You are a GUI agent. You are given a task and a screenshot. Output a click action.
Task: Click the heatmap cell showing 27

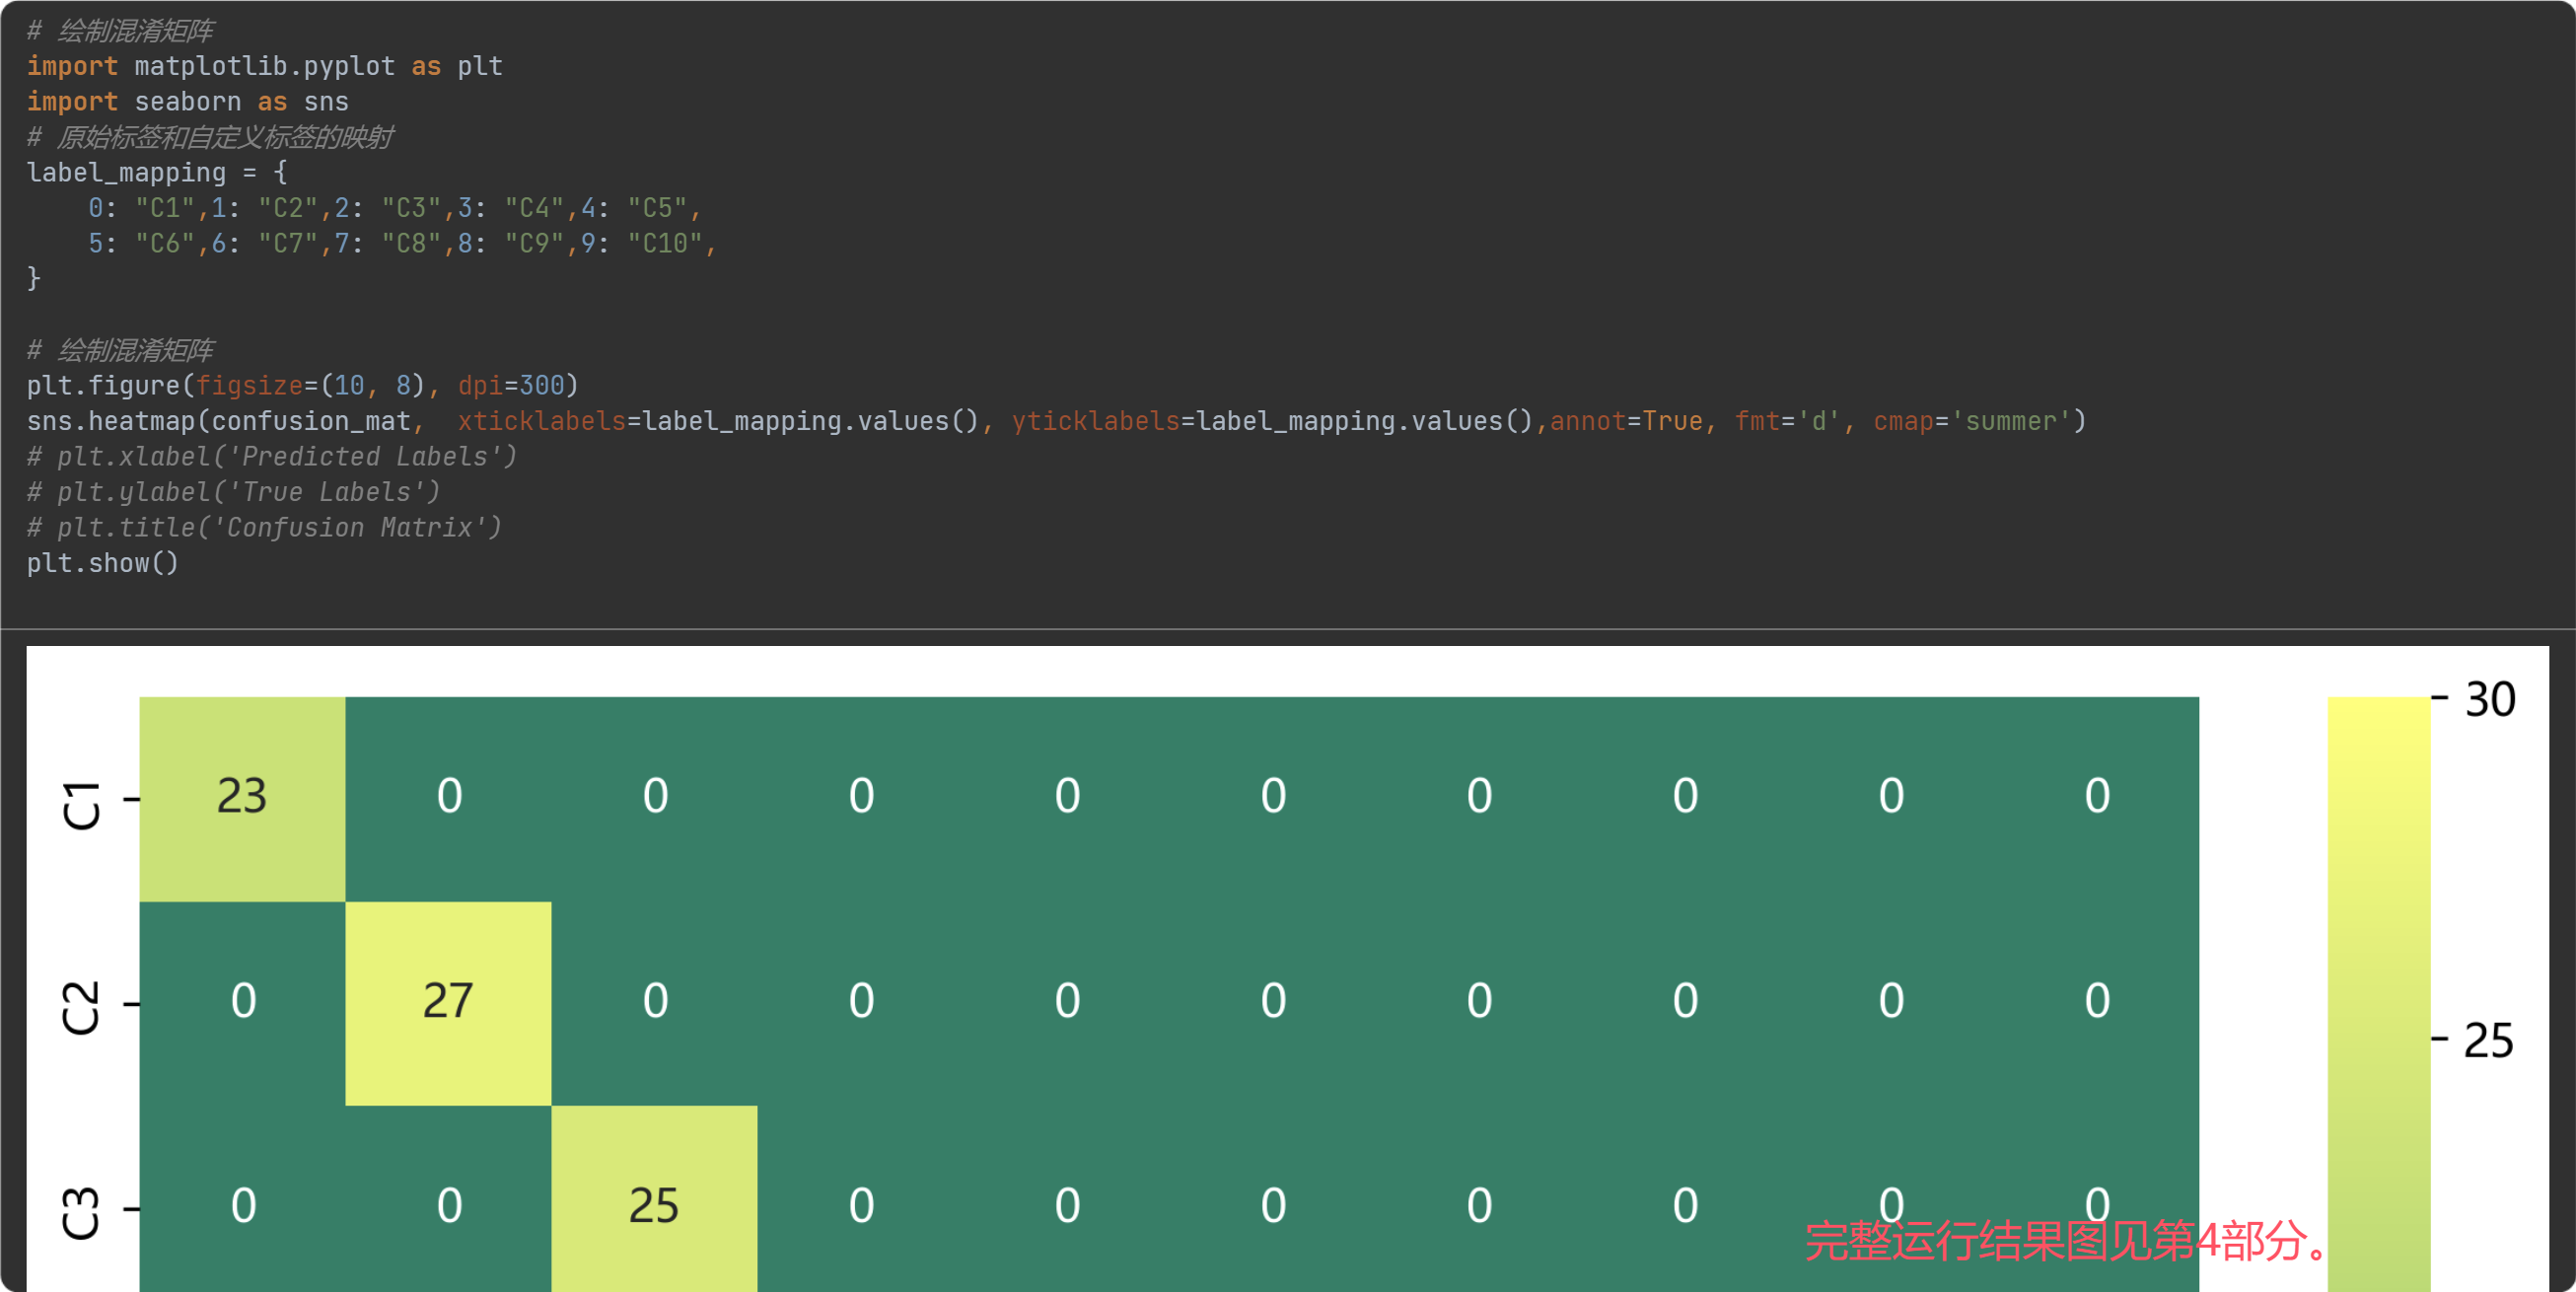point(448,1002)
